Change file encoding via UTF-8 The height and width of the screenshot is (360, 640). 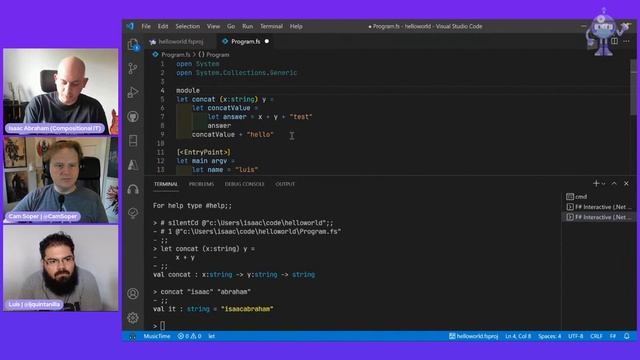[x=576, y=336]
